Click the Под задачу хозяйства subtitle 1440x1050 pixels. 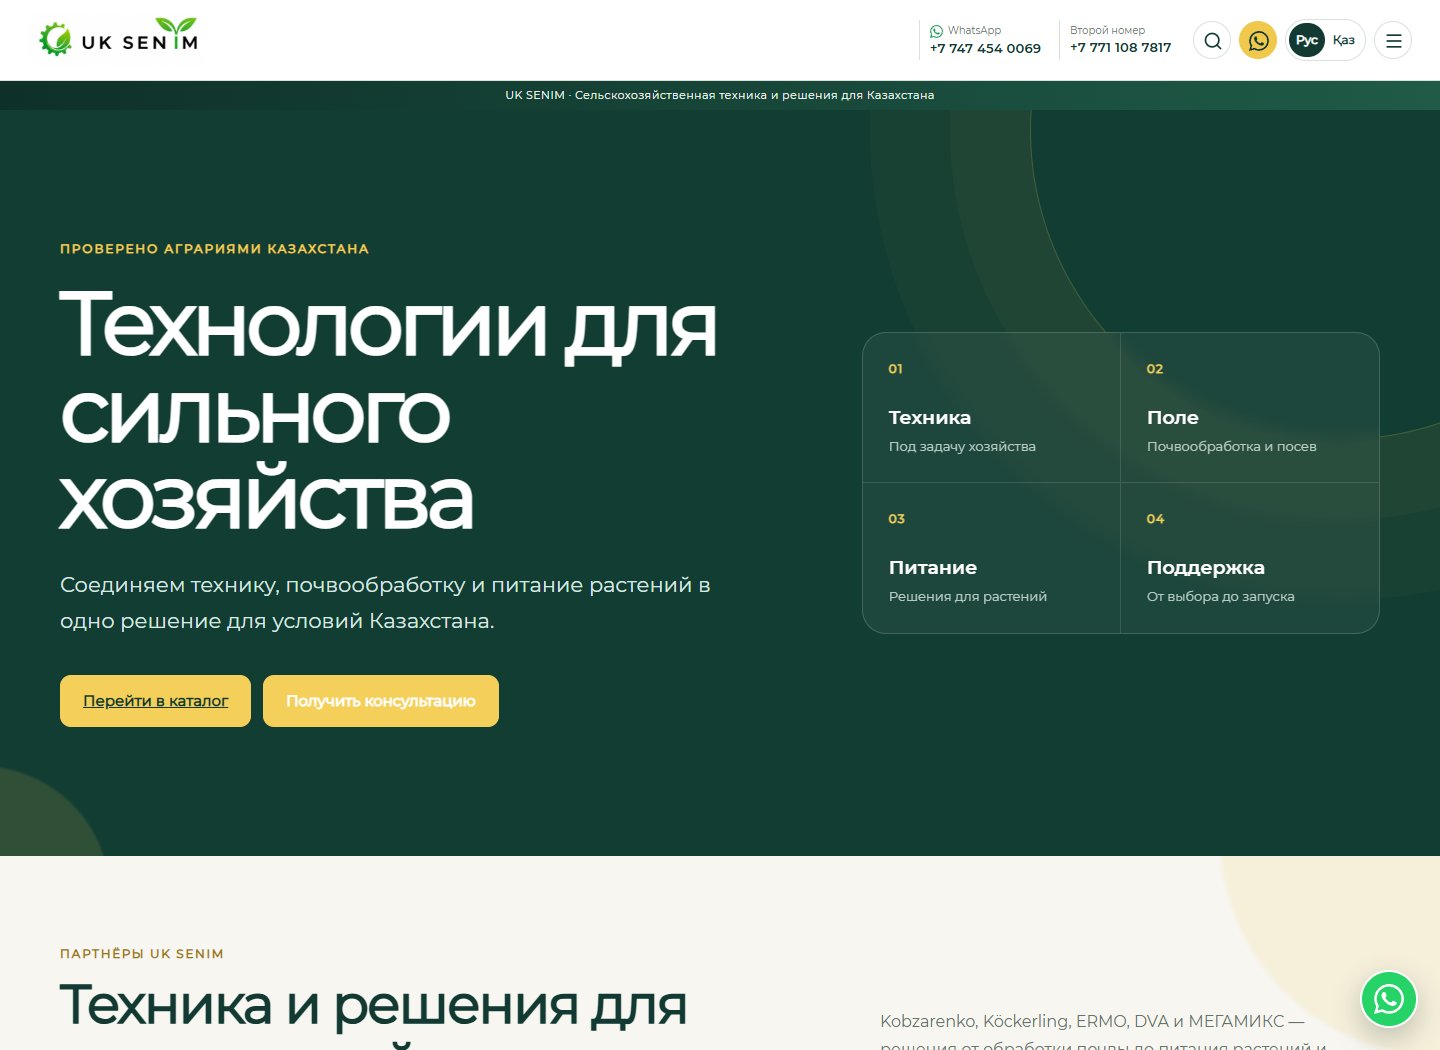(962, 446)
